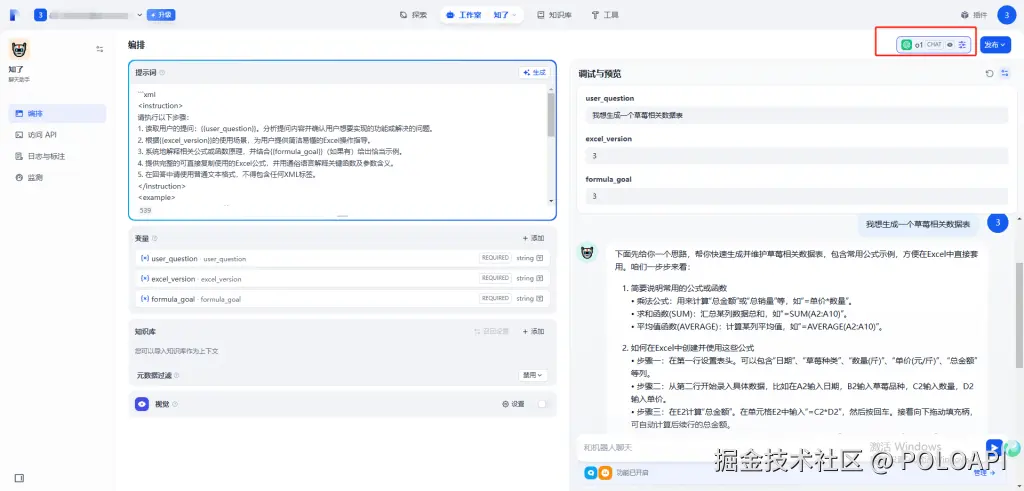Open the 插件 plugins page
Image resolution: width=1024 pixels, height=491 pixels.
974,15
